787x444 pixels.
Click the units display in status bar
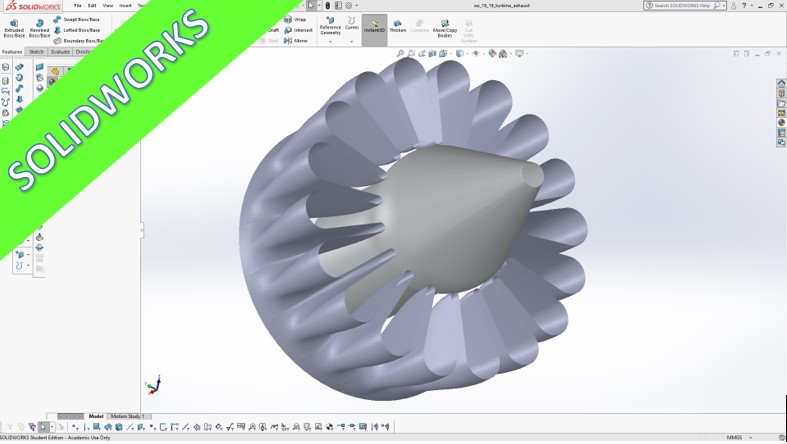point(734,438)
